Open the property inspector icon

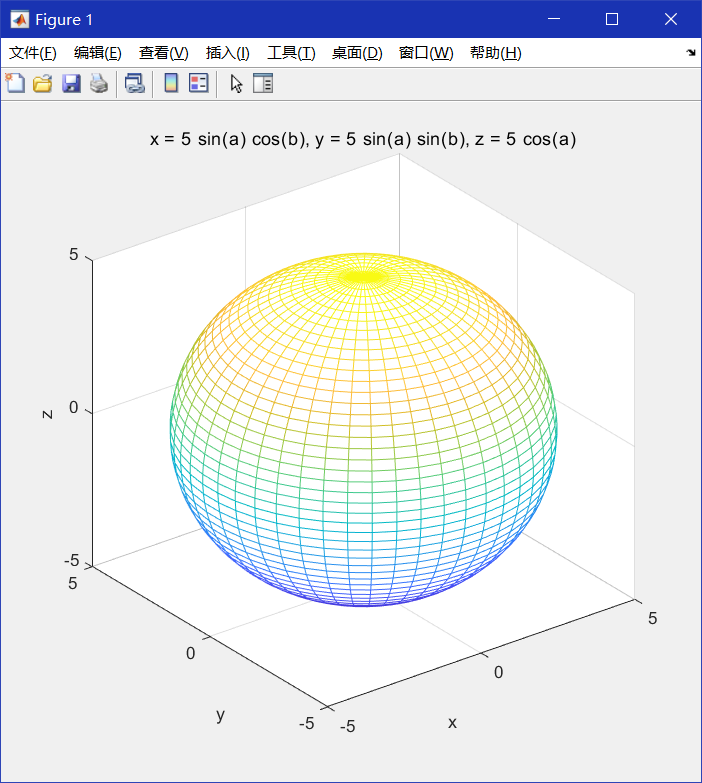point(263,83)
